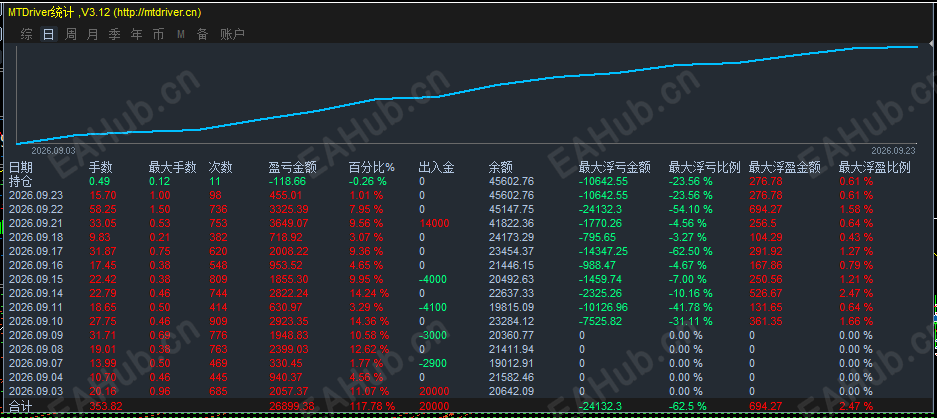
Task: Open the 账户 account tab
Action: point(232,35)
